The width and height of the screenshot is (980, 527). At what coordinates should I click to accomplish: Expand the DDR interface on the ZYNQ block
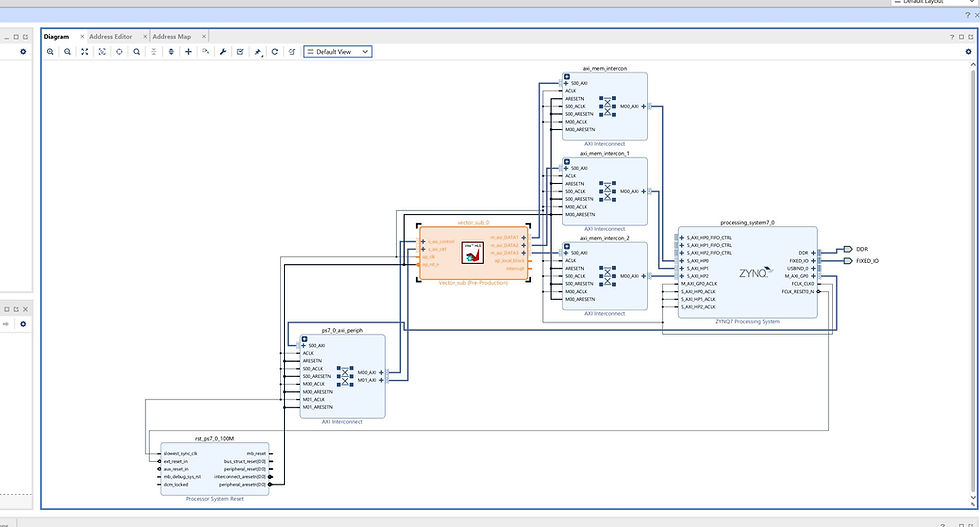[x=813, y=253]
